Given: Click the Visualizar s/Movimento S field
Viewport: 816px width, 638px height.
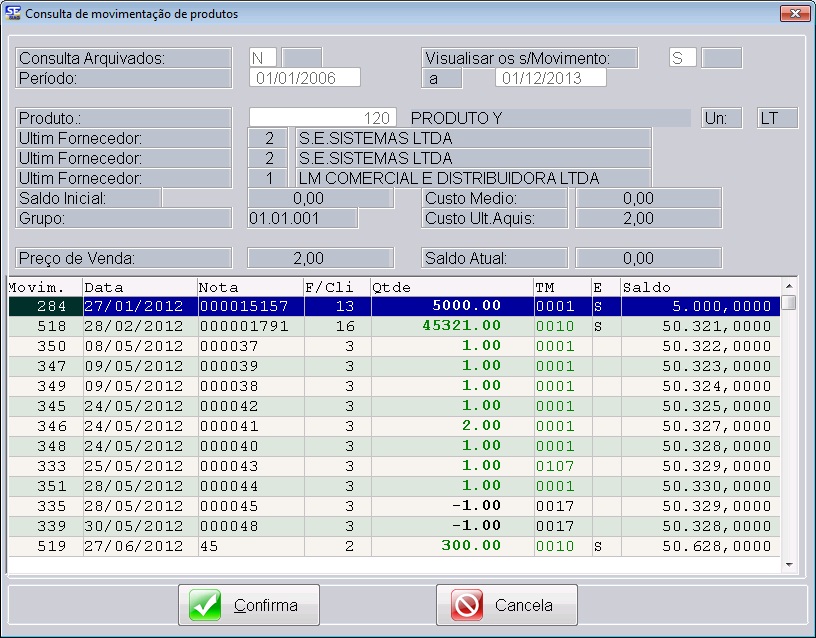Looking at the screenshot, I should 683,58.
